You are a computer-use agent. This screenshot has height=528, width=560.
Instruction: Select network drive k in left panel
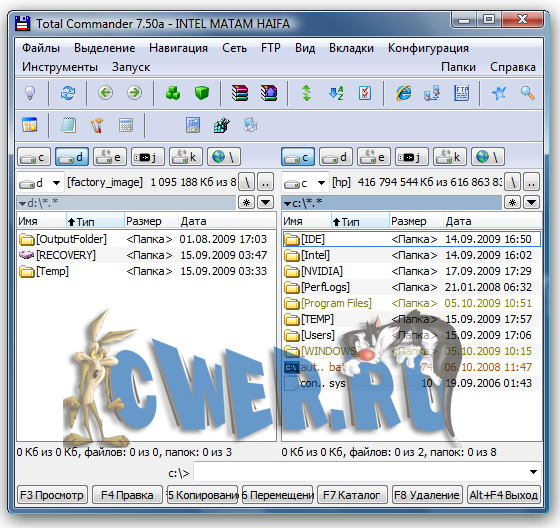coord(186,157)
